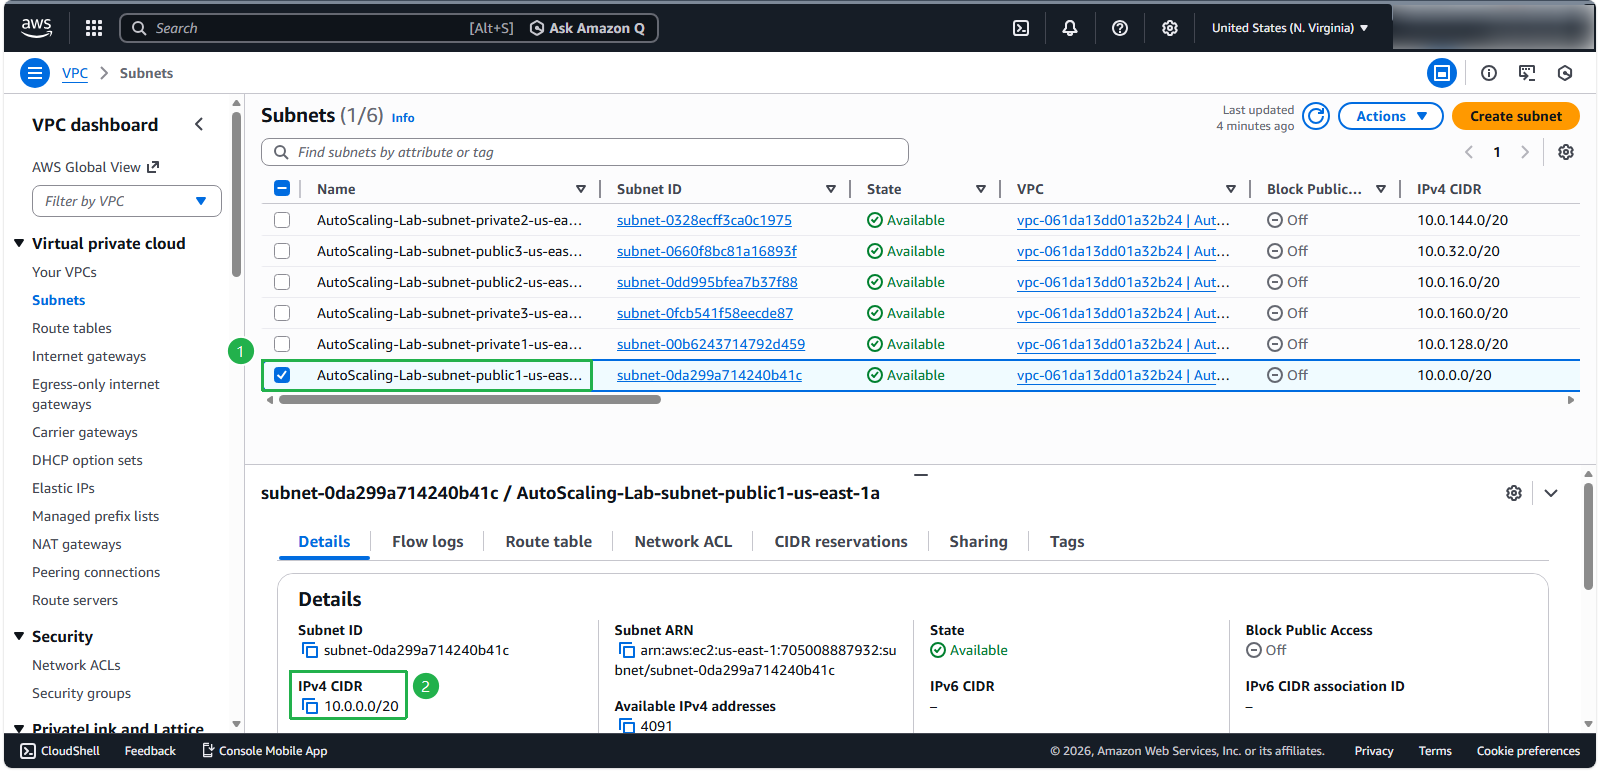
Task: Copy the IPv4 CIDR 10.0.0.0/20 icon
Action: (310, 706)
